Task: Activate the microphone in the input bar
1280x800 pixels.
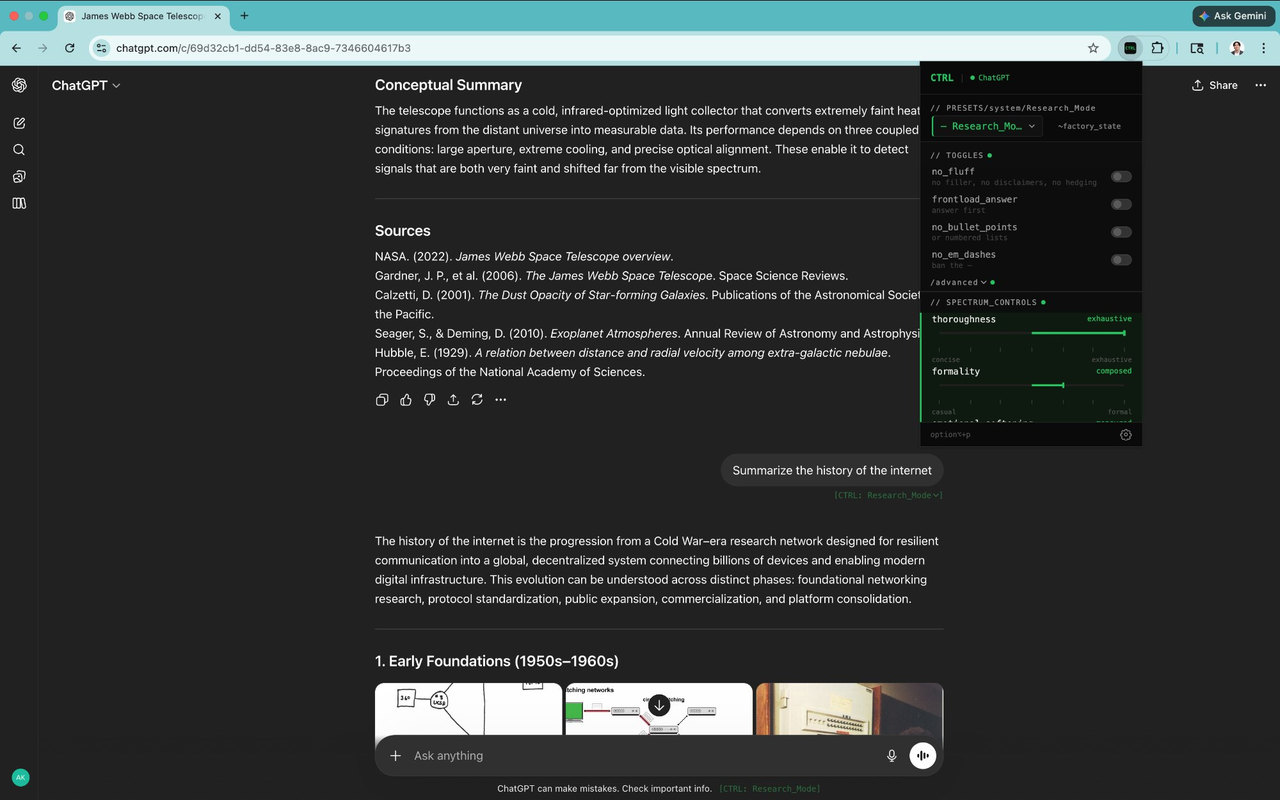Action: click(x=891, y=755)
